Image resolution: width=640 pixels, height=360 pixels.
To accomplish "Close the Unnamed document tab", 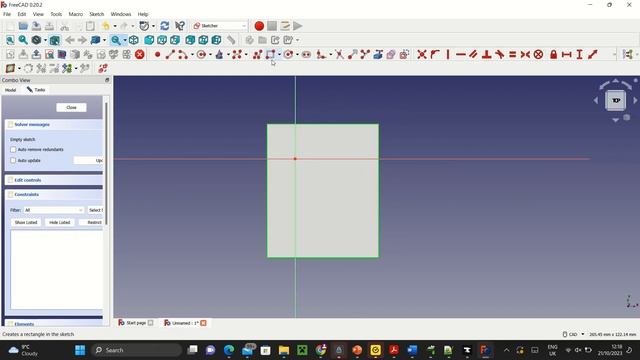I will (203, 323).
